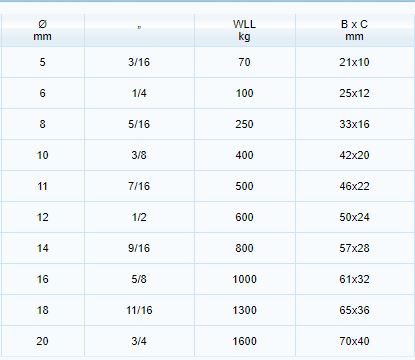Click the 250 WLL value
415x360 pixels.
click(x=245, y=124)
